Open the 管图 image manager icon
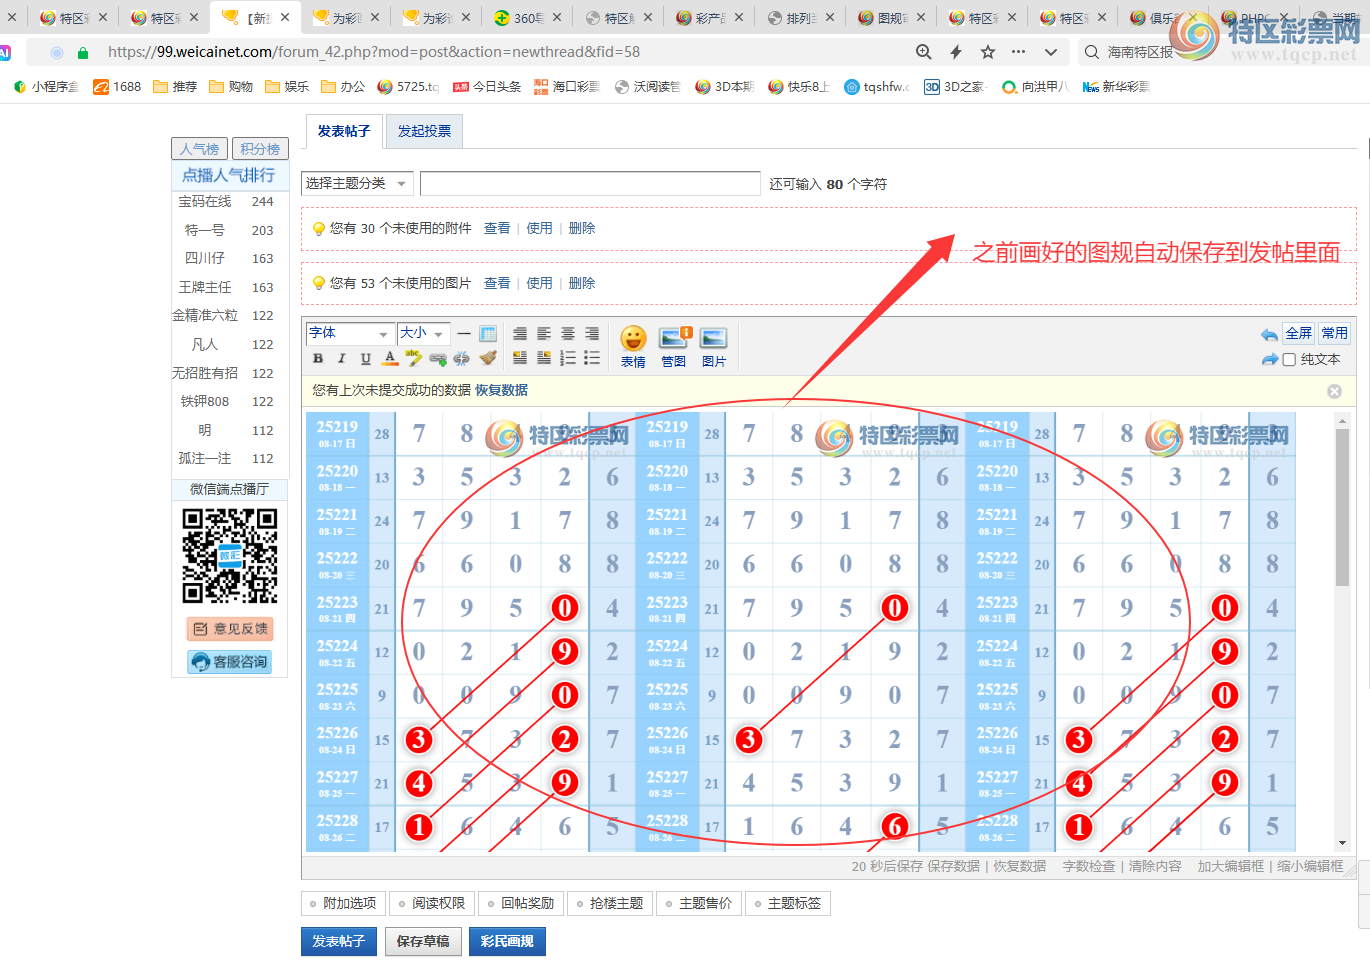Viewport: 1370px width, 966px height. 674,346
